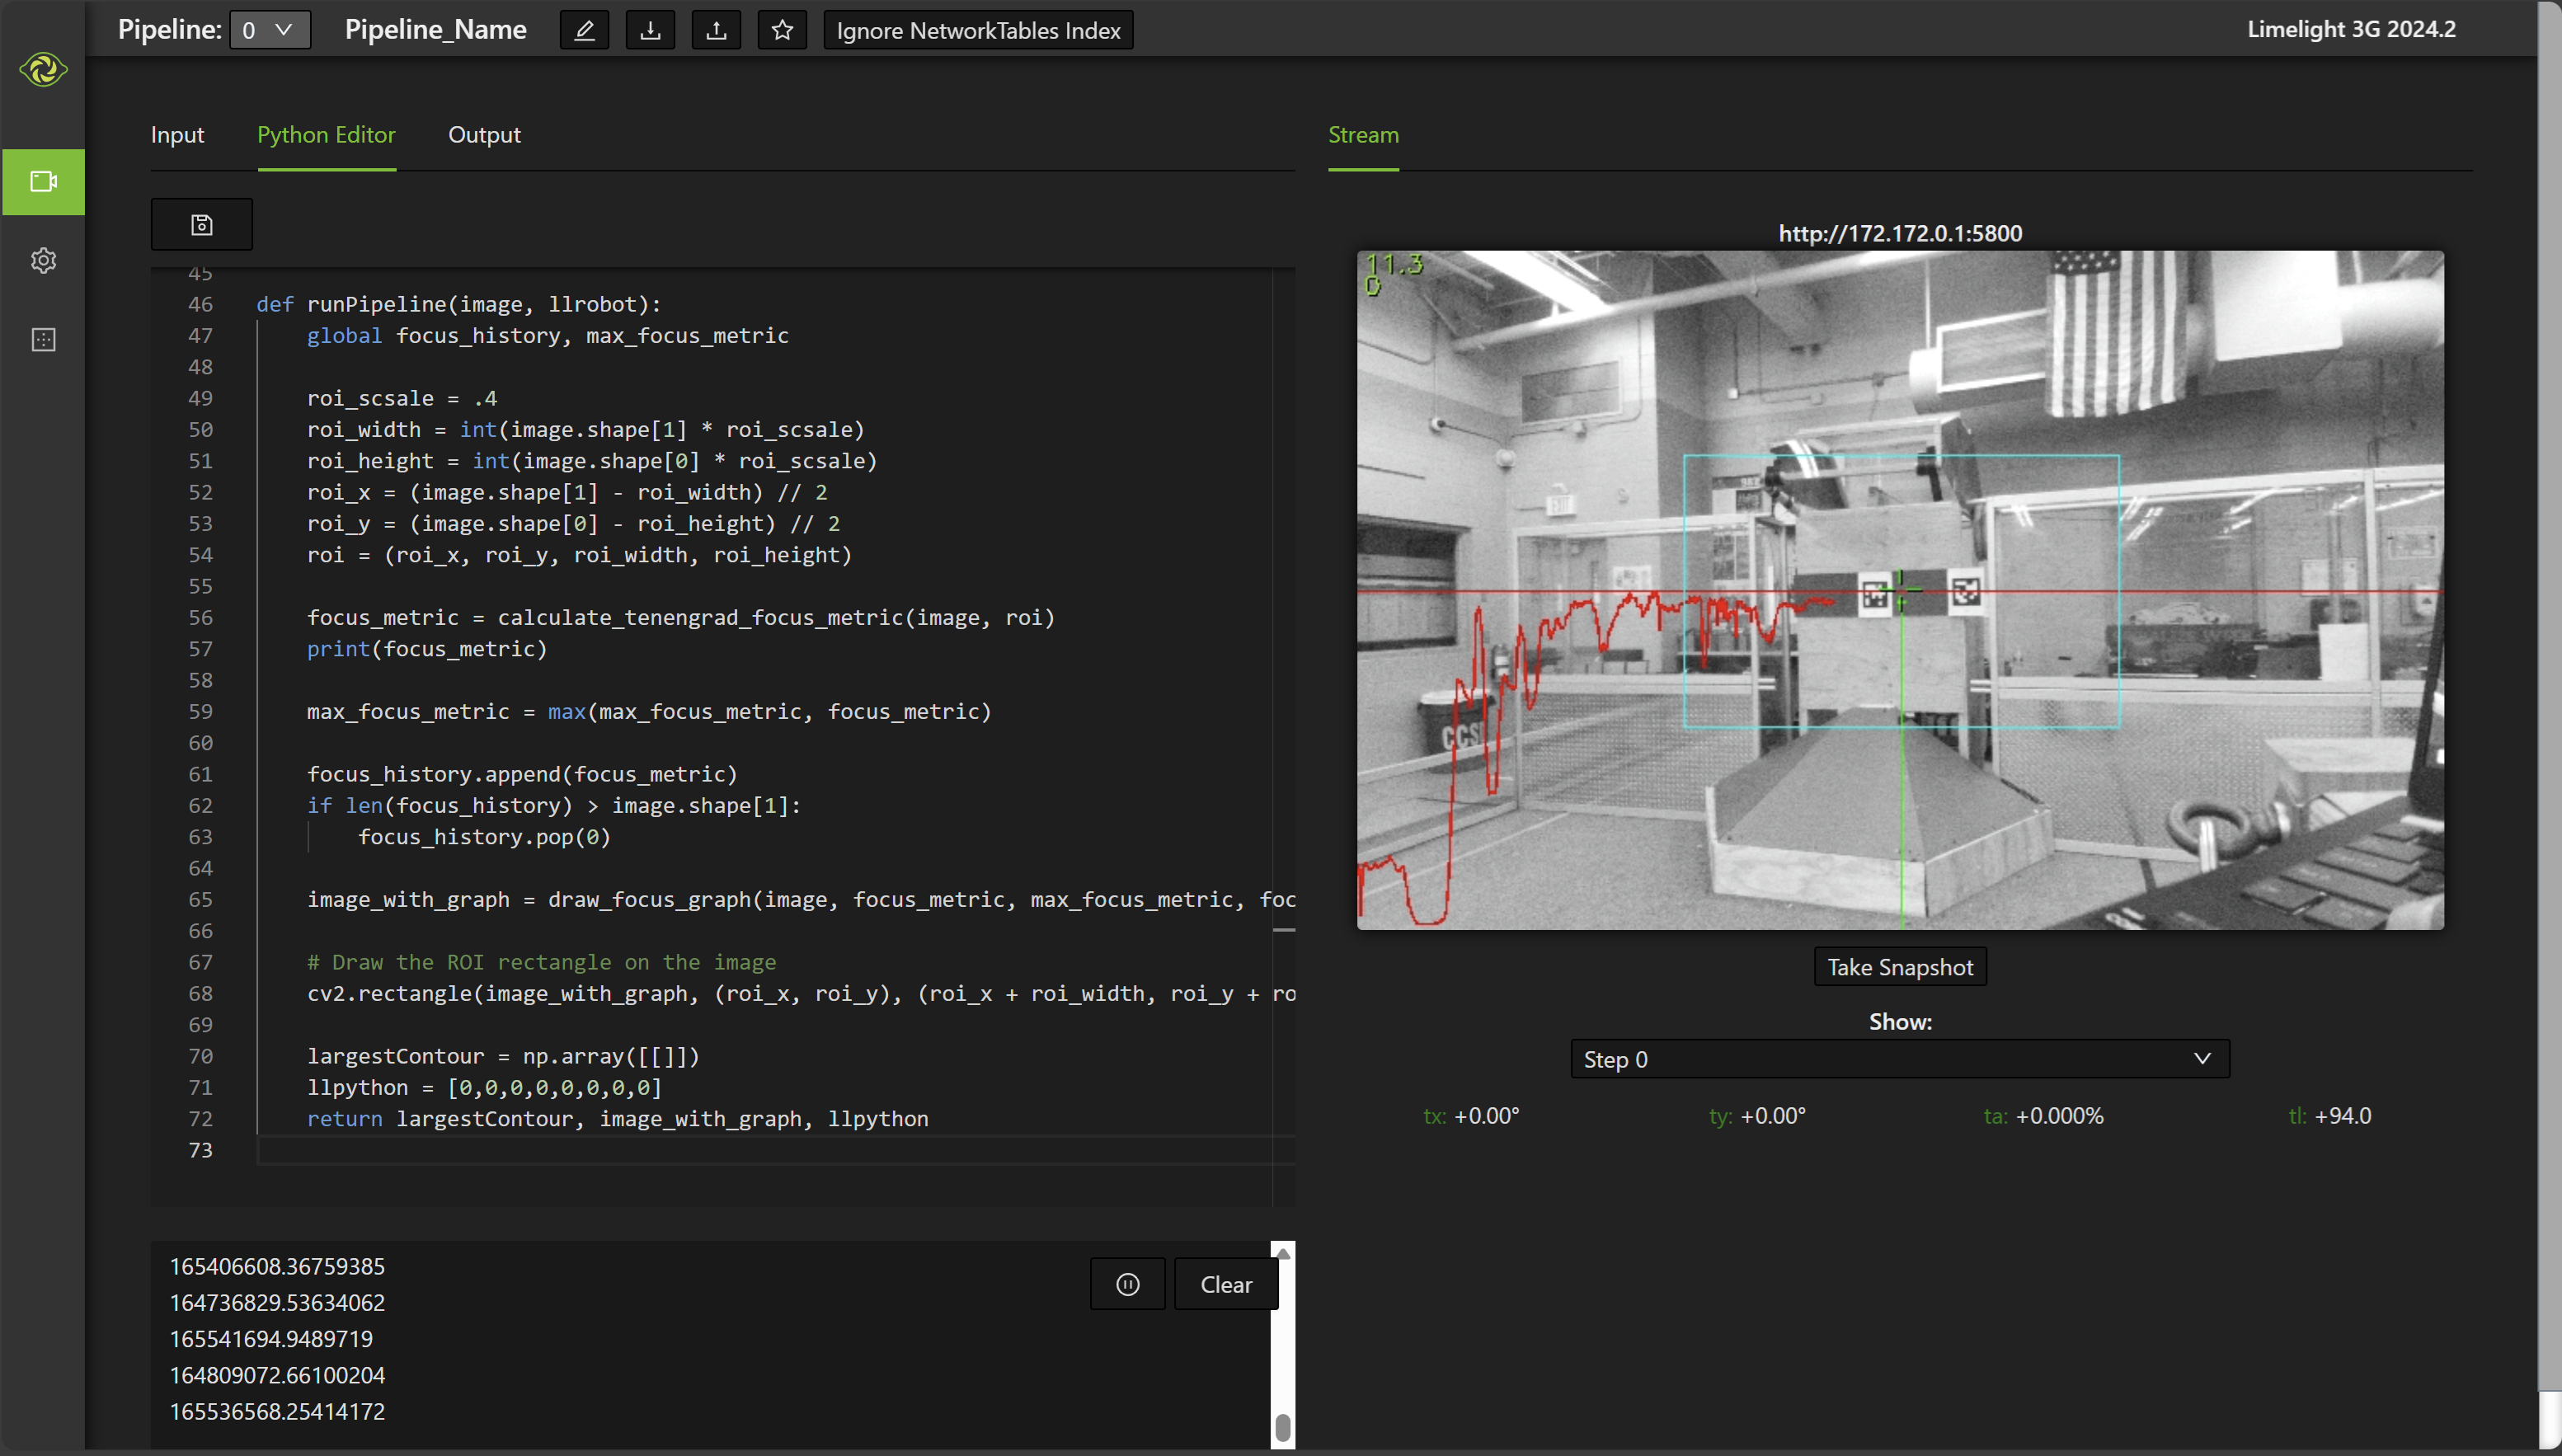Switch to the Output tab
Viewport: 2562px width, 1456px height.
pyautogui.click(x=484, y=134)
